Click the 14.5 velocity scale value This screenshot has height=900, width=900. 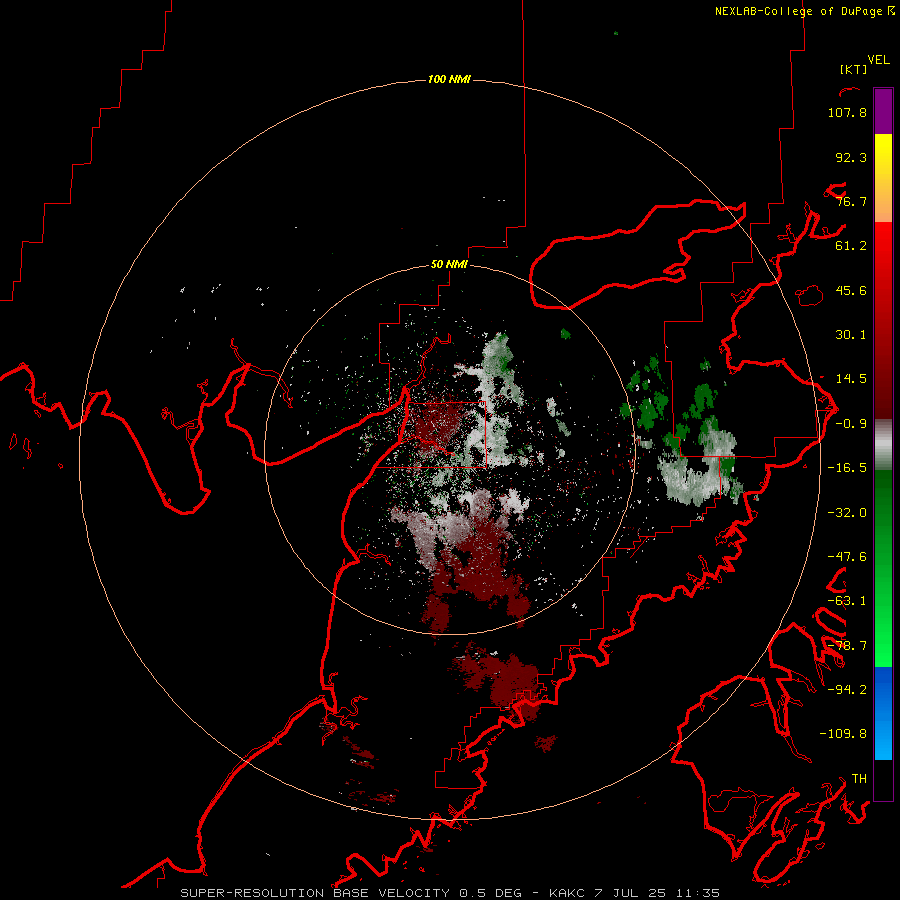pos(851,379)
